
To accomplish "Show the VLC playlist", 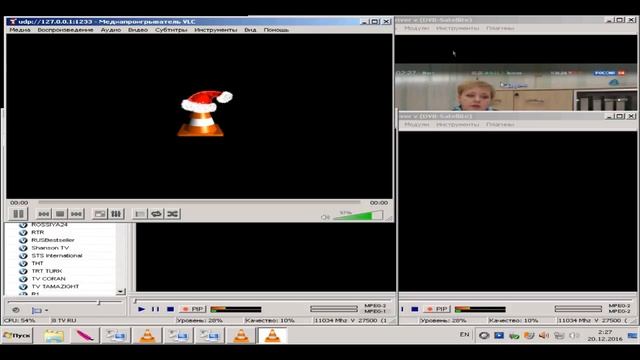I will (x=140, y=214).
